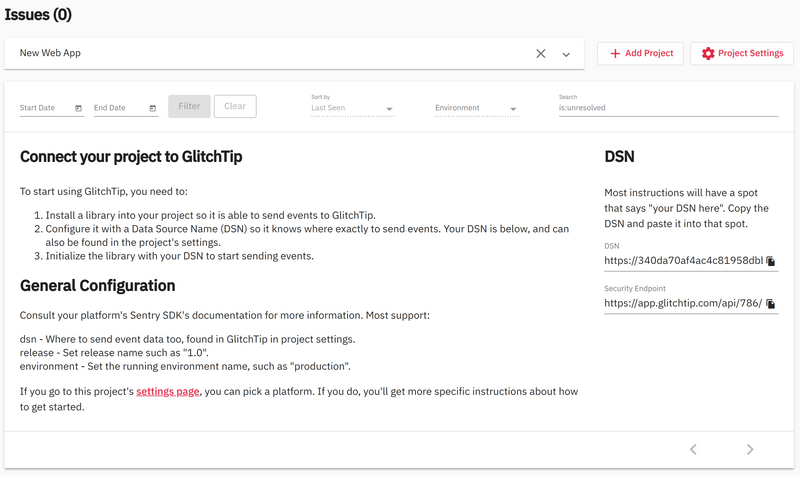
Task: Clear the New Web App project selection
Action: coord(541,54)
